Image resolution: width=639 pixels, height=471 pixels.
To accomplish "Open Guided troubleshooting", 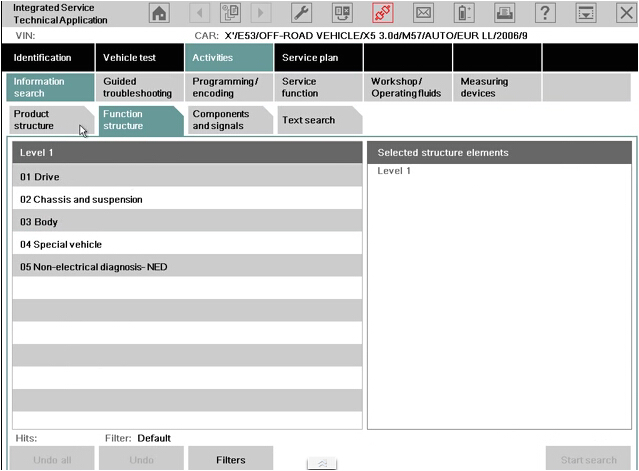I will point(139,87).
